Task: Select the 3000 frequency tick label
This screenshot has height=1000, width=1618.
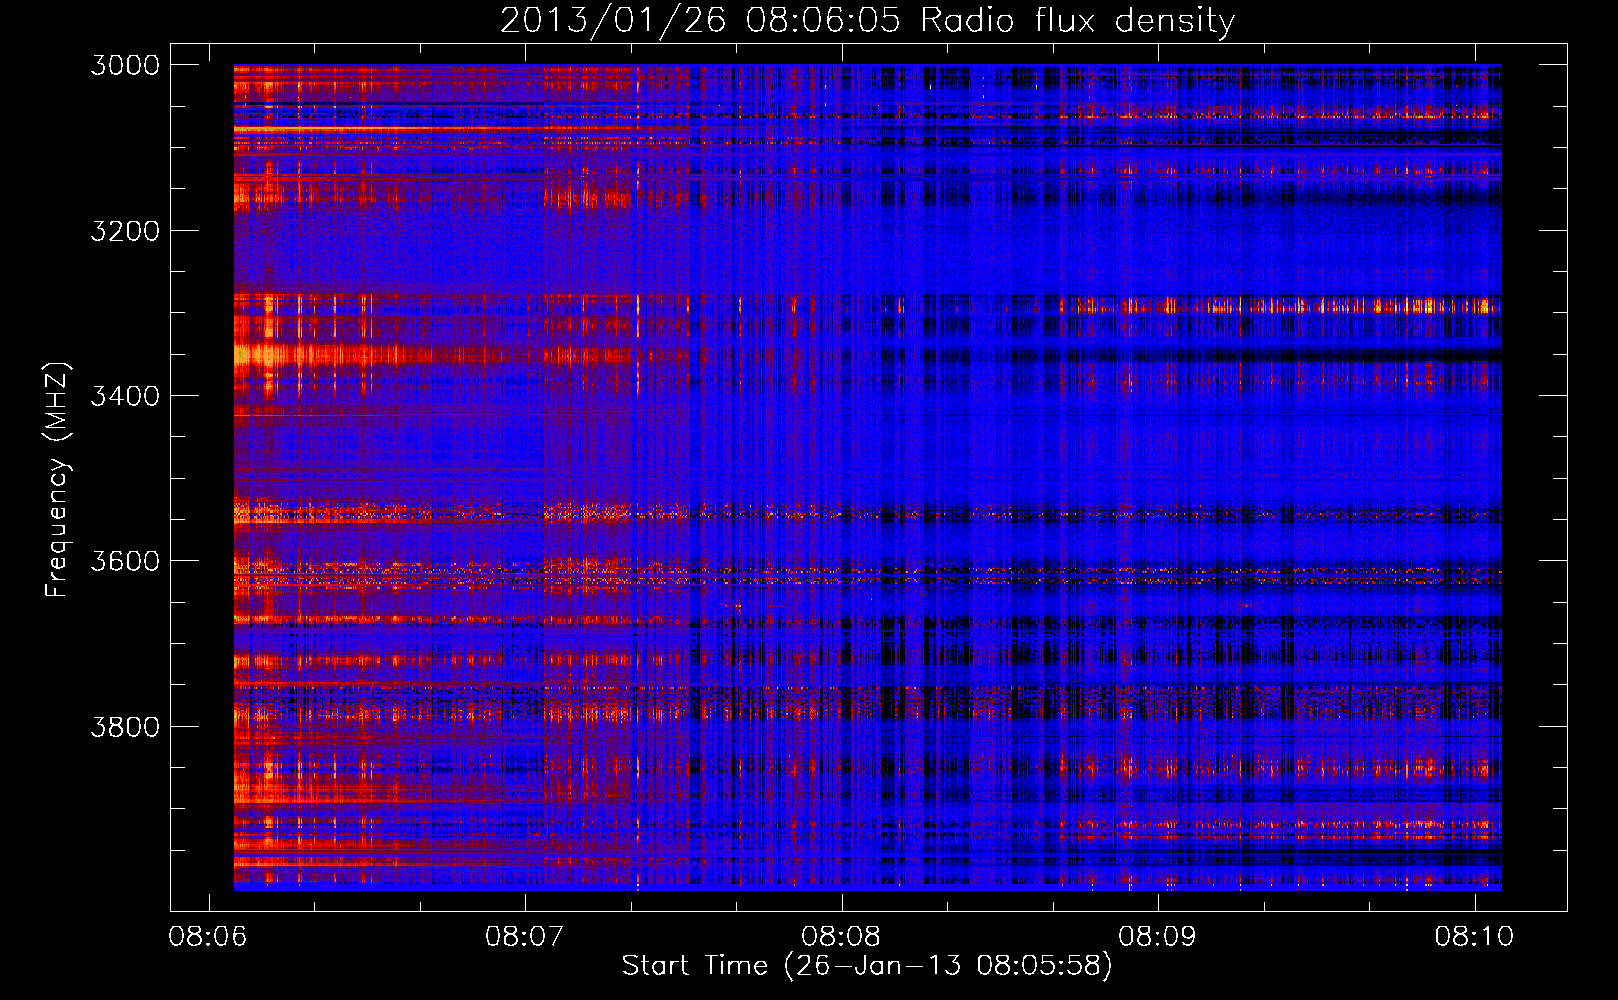Action: pos(125,65)
